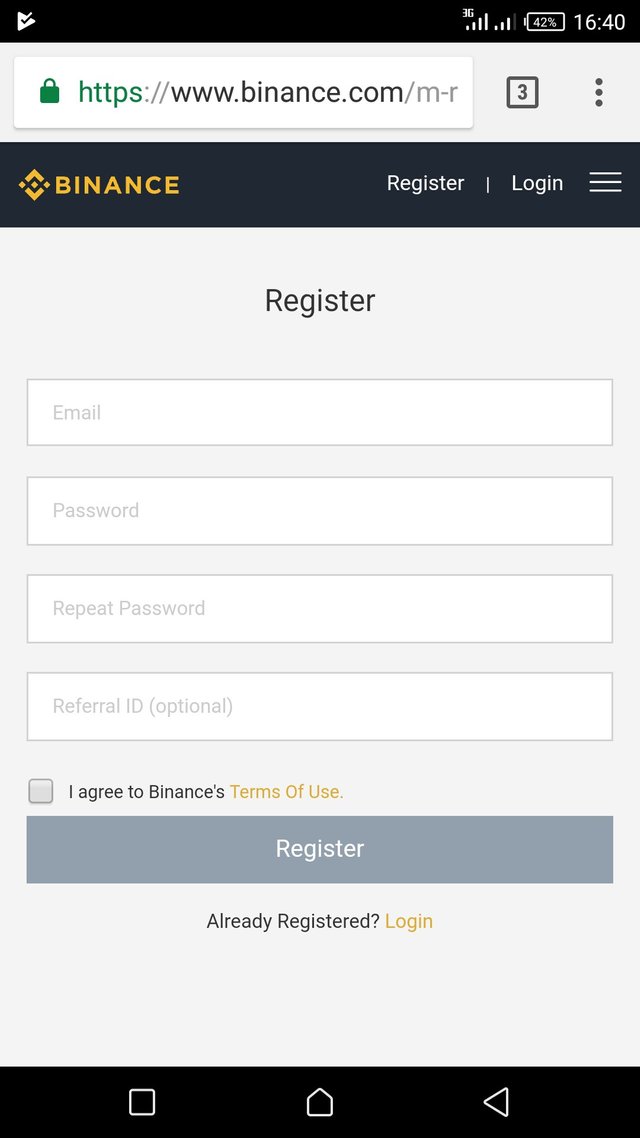
Task: Tap the Binance logo in header
Action: 99,185
